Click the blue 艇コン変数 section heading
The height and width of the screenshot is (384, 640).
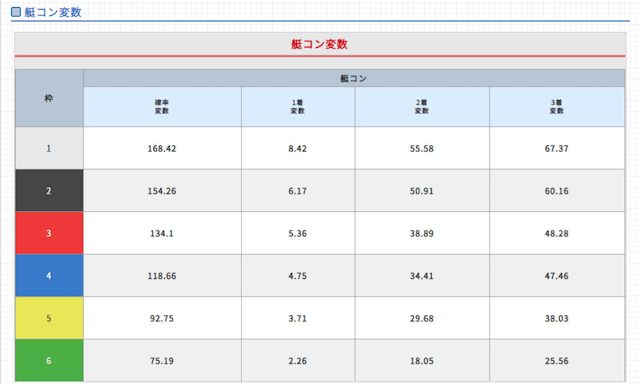53,12
